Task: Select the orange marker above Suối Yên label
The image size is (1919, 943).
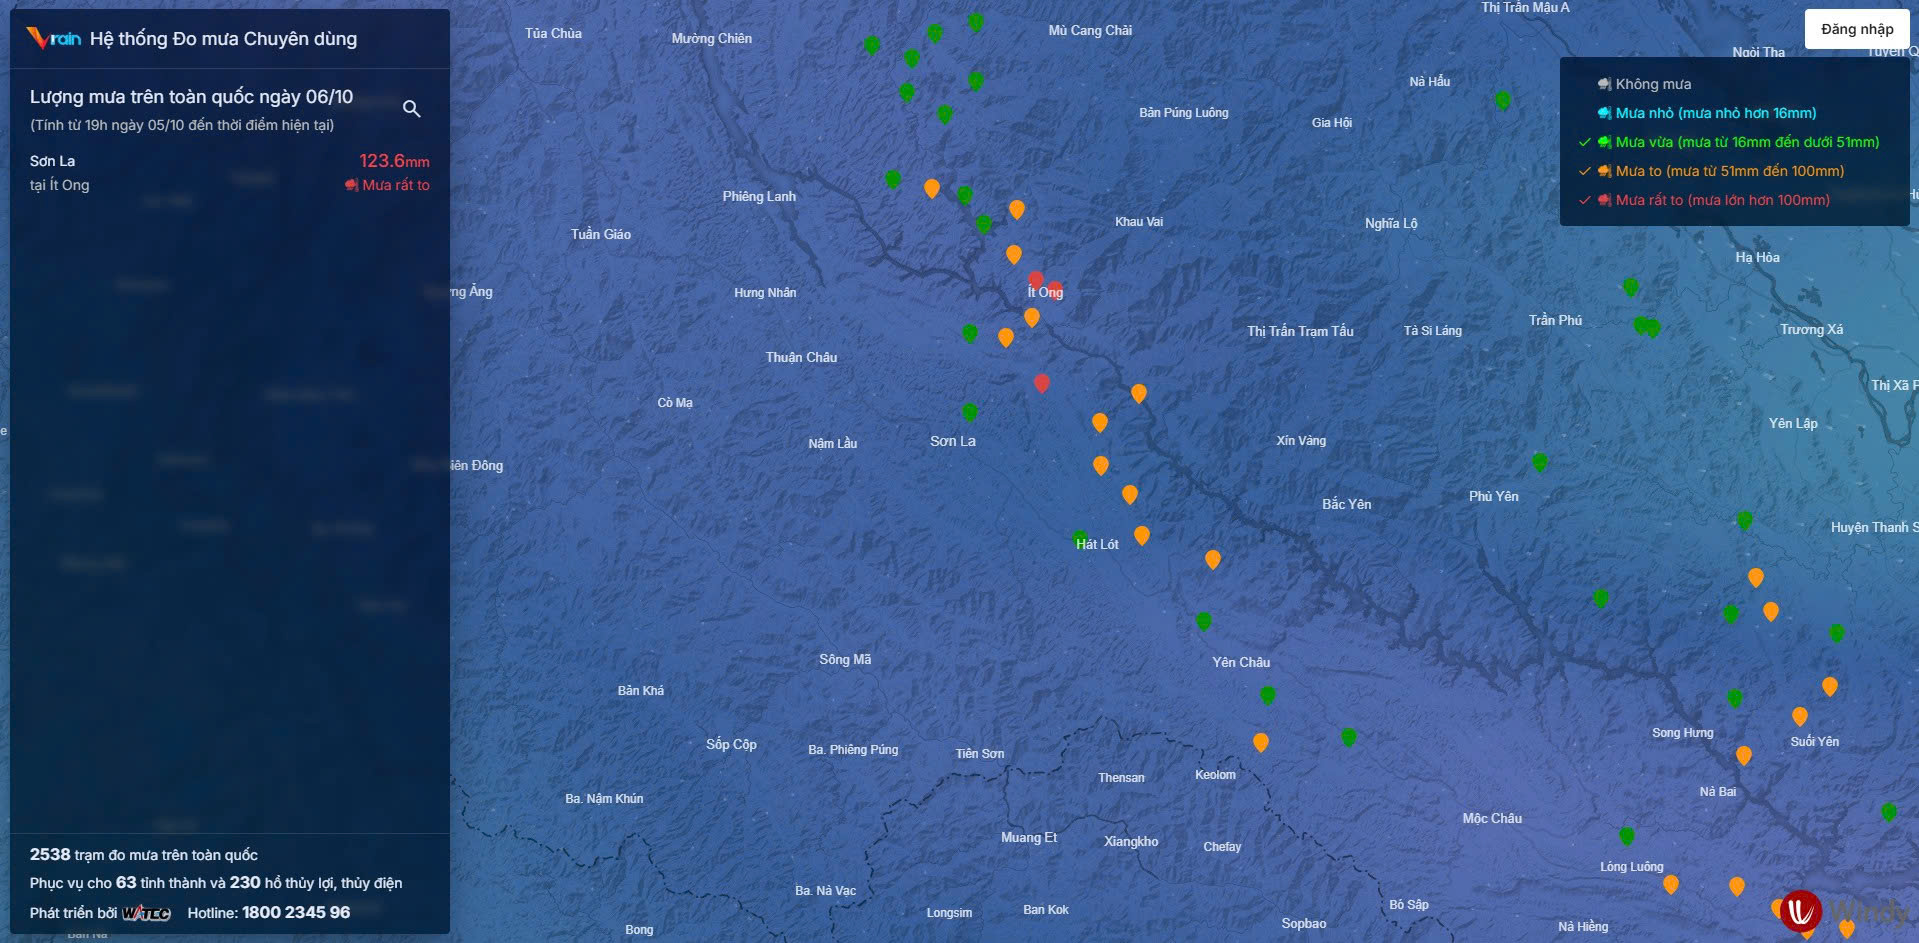Action: tap(1799, 716)
